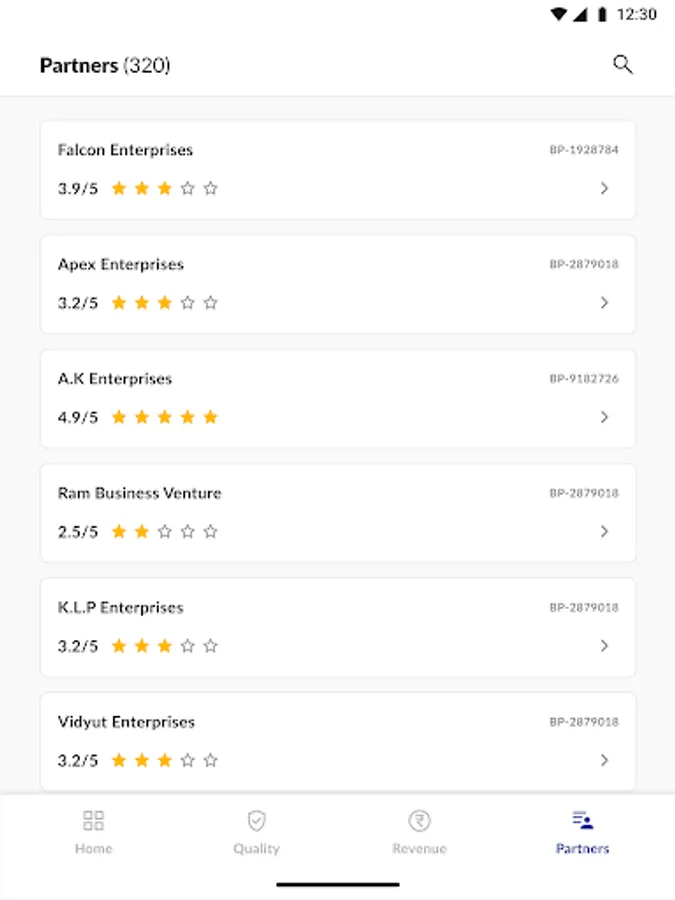Tap BP-9182726 code on A.K Enterprises

(x=583, y=378)
